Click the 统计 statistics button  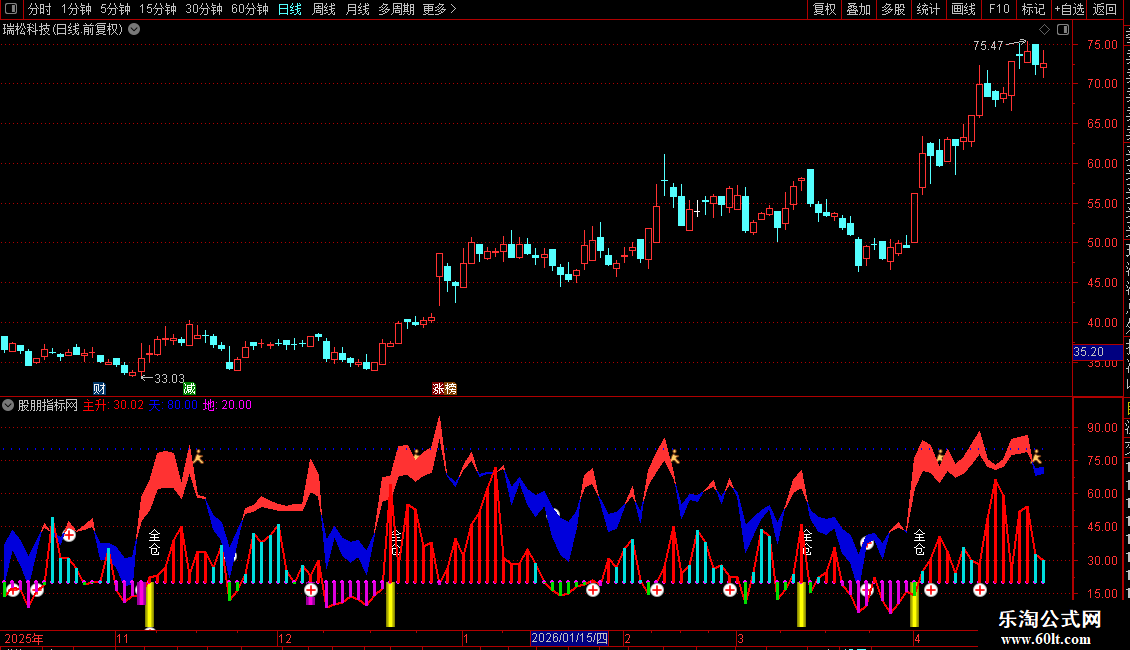[928, 9]
